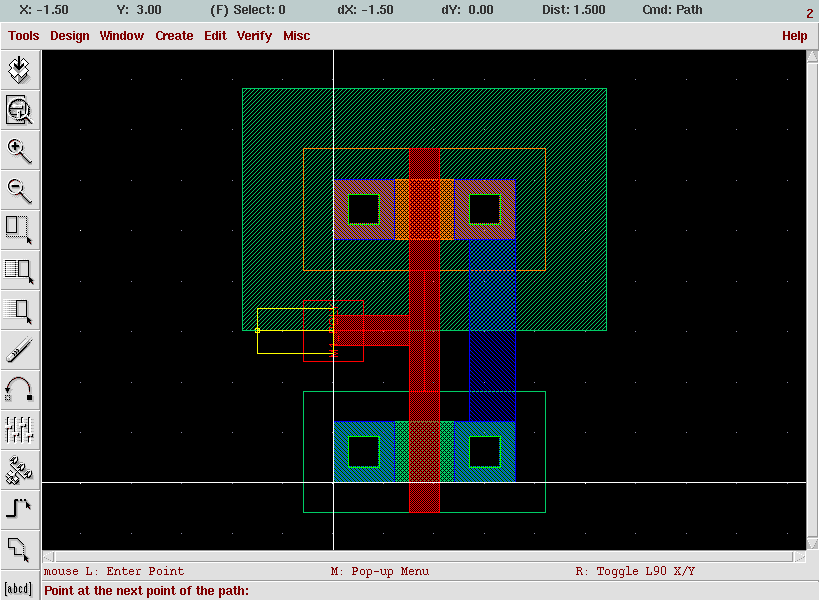The width and height of the screenshot is (819, 600).
Task: Click the 'R: Toggle L90 X/Y' hint
Action: point(635,571)
